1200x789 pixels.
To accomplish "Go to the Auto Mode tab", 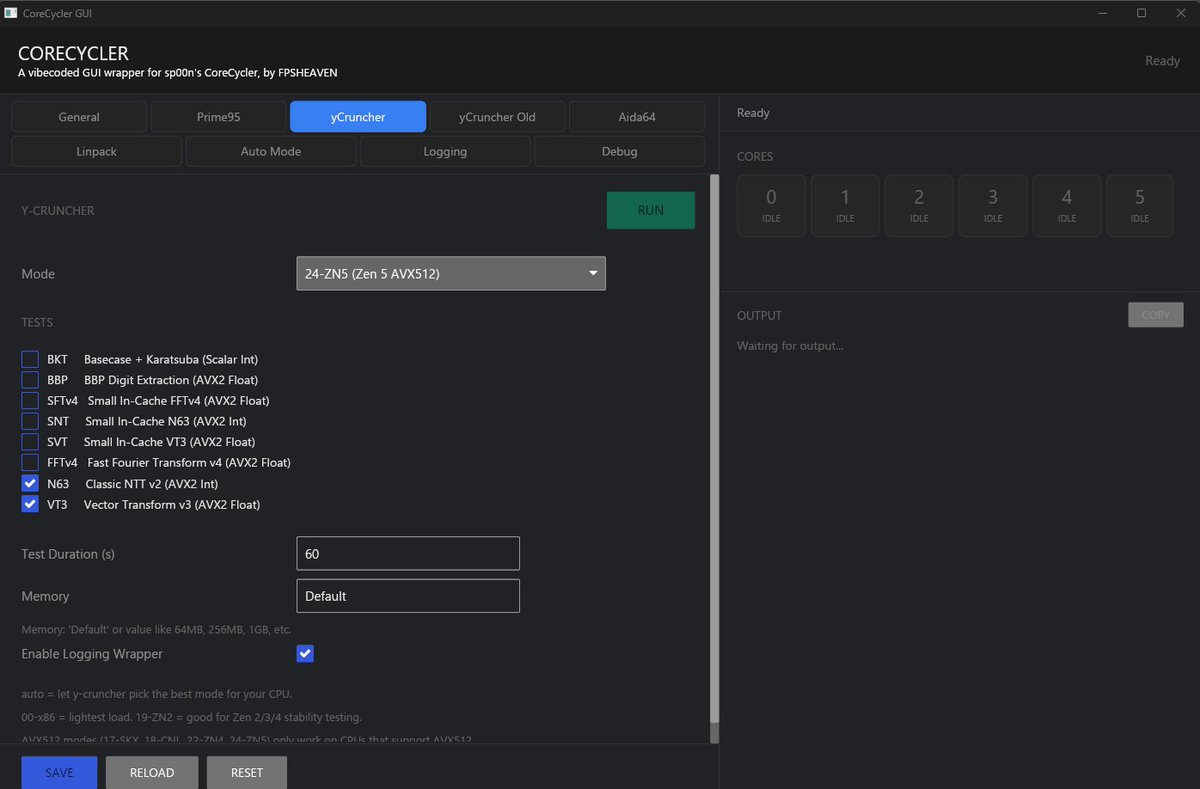I will (271, 151).
